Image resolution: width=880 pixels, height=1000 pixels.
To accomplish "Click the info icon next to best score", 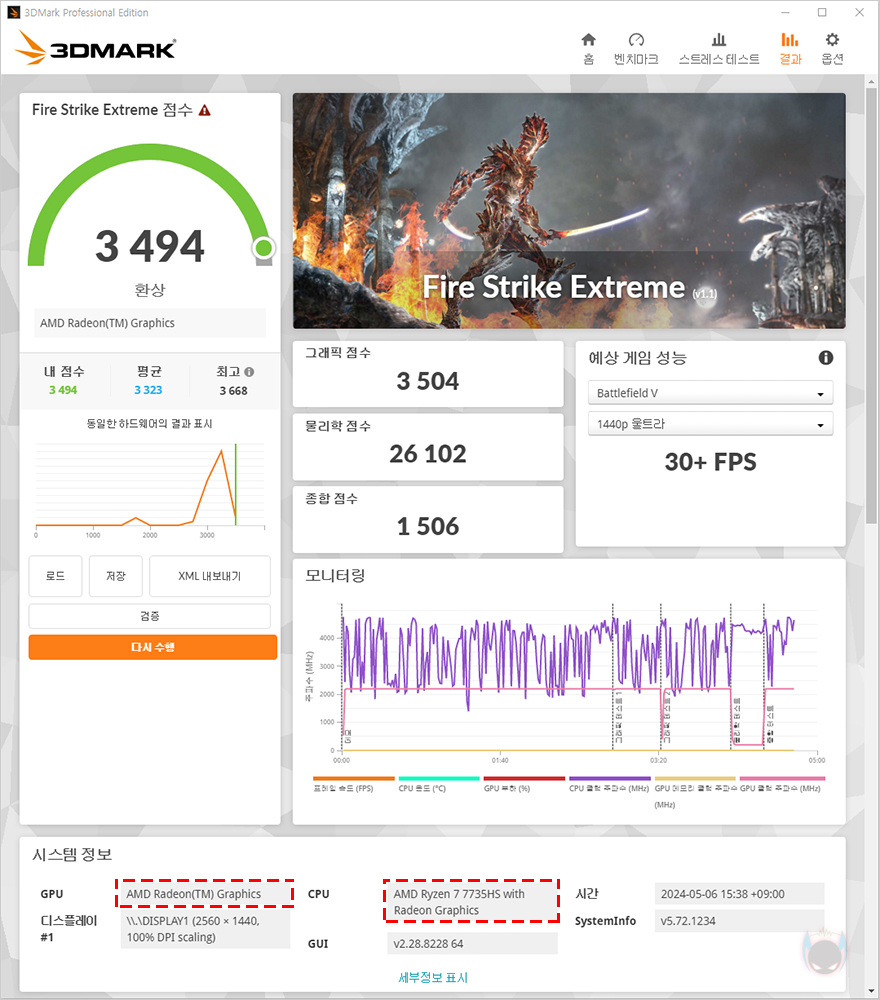I will click(249, 371).
